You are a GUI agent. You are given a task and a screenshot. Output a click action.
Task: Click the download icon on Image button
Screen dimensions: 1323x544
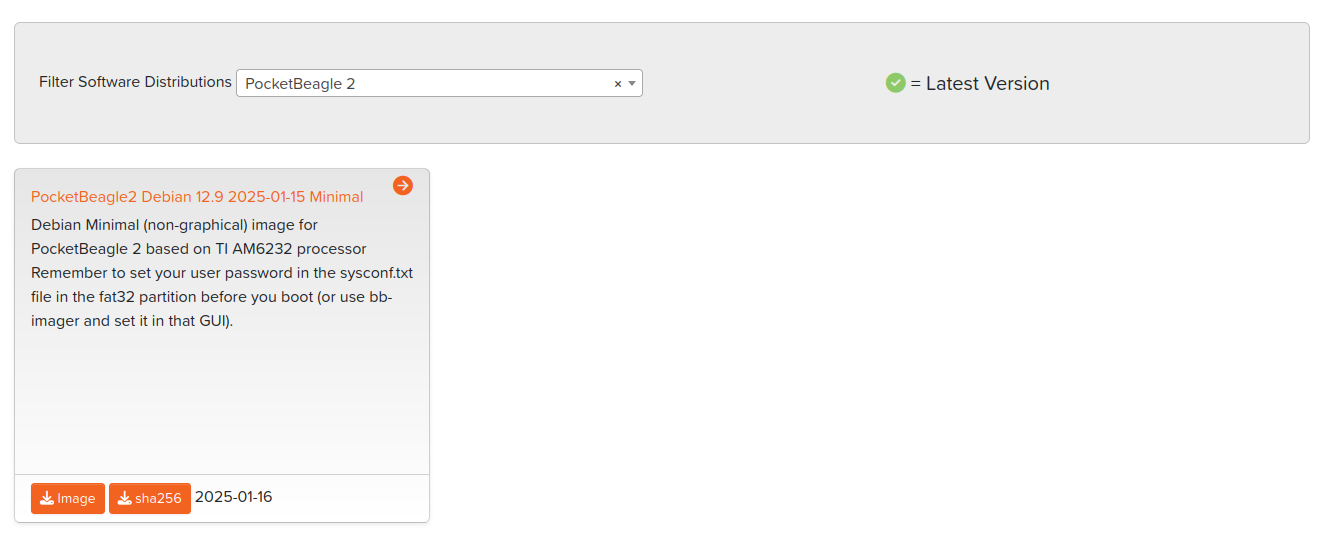[47, 499]
